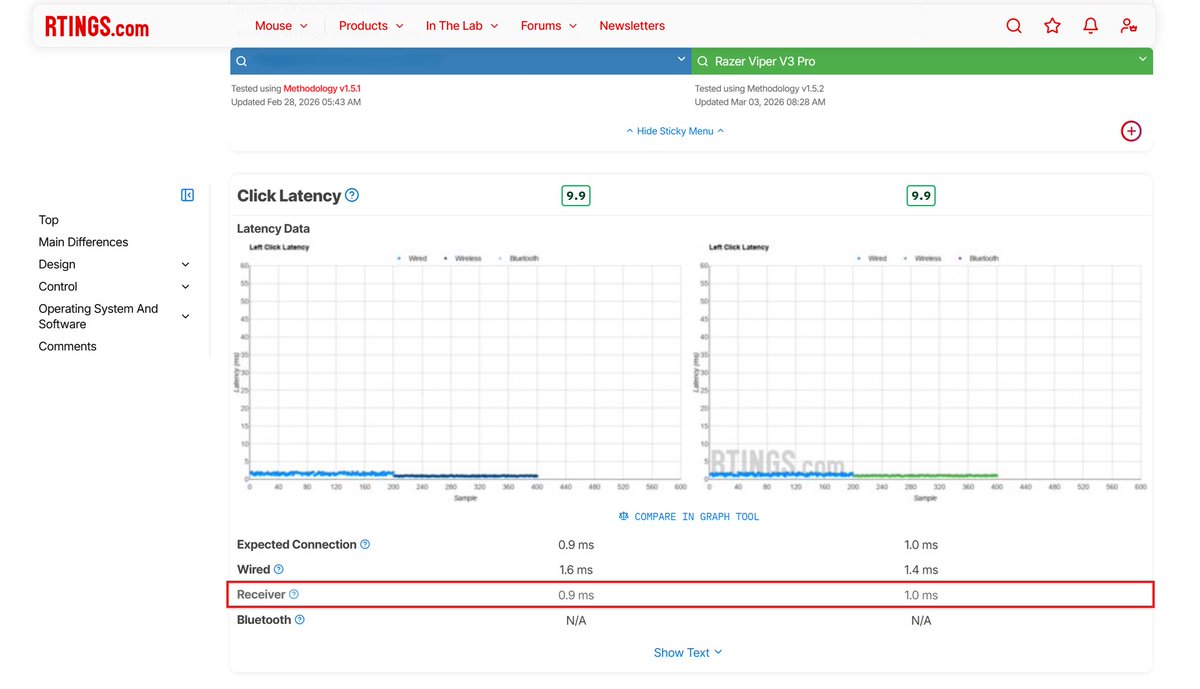Viewport: 1200px width, 689px height.
Task: Go to Newsletters
Action: (x=632, y=26)
